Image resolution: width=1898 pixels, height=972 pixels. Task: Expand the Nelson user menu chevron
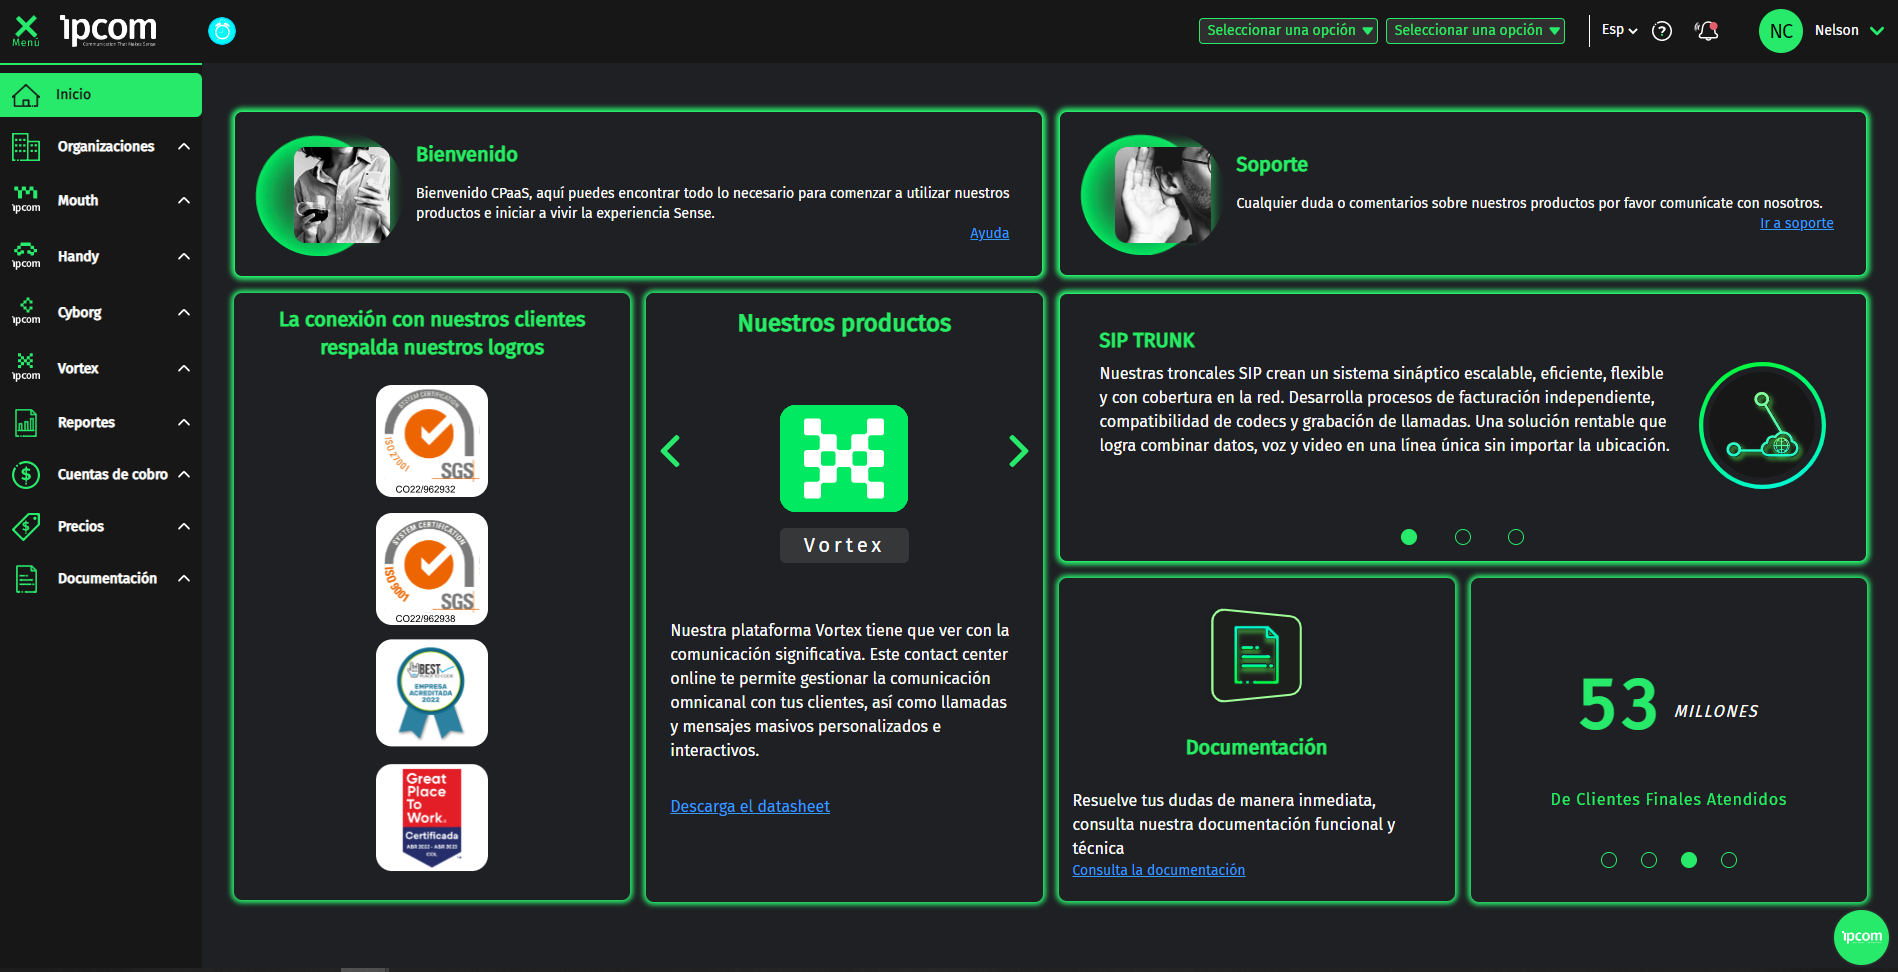tap(1877, 31)
